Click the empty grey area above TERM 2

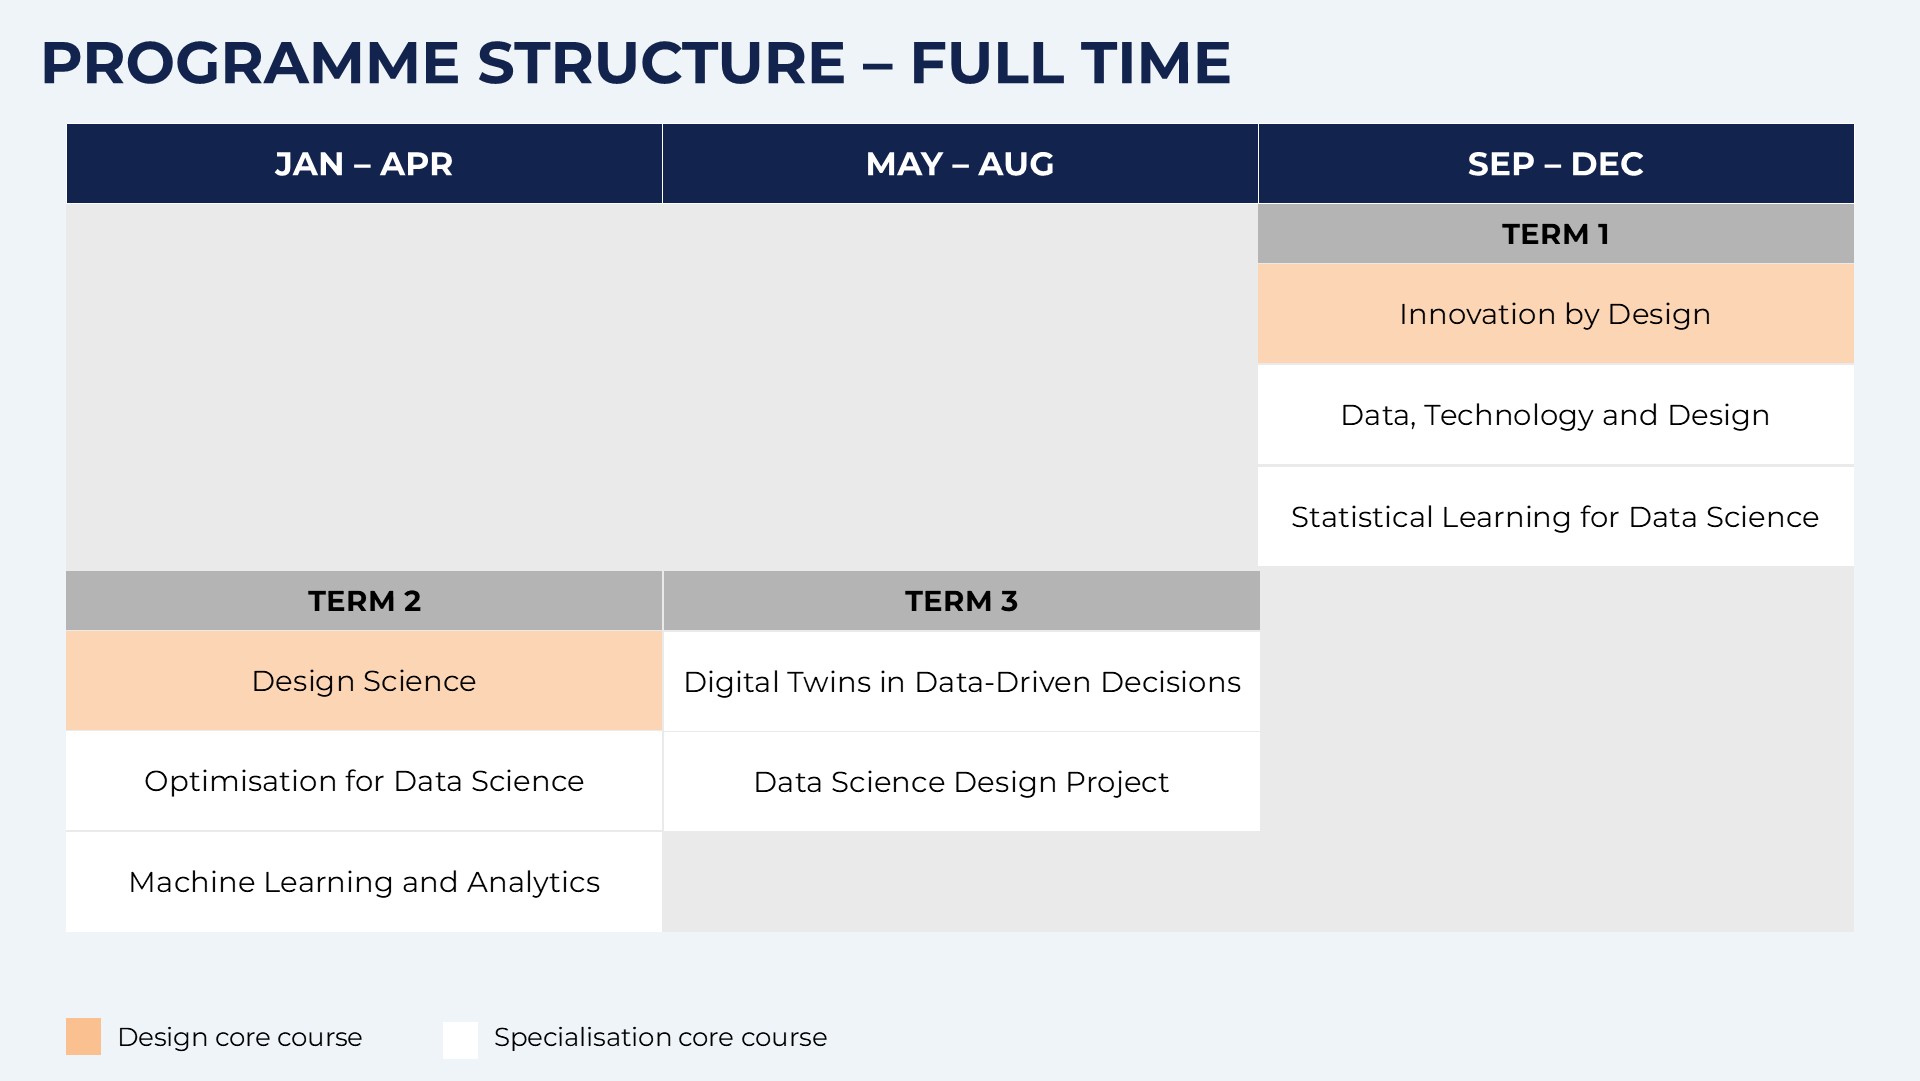coord(364,387)
